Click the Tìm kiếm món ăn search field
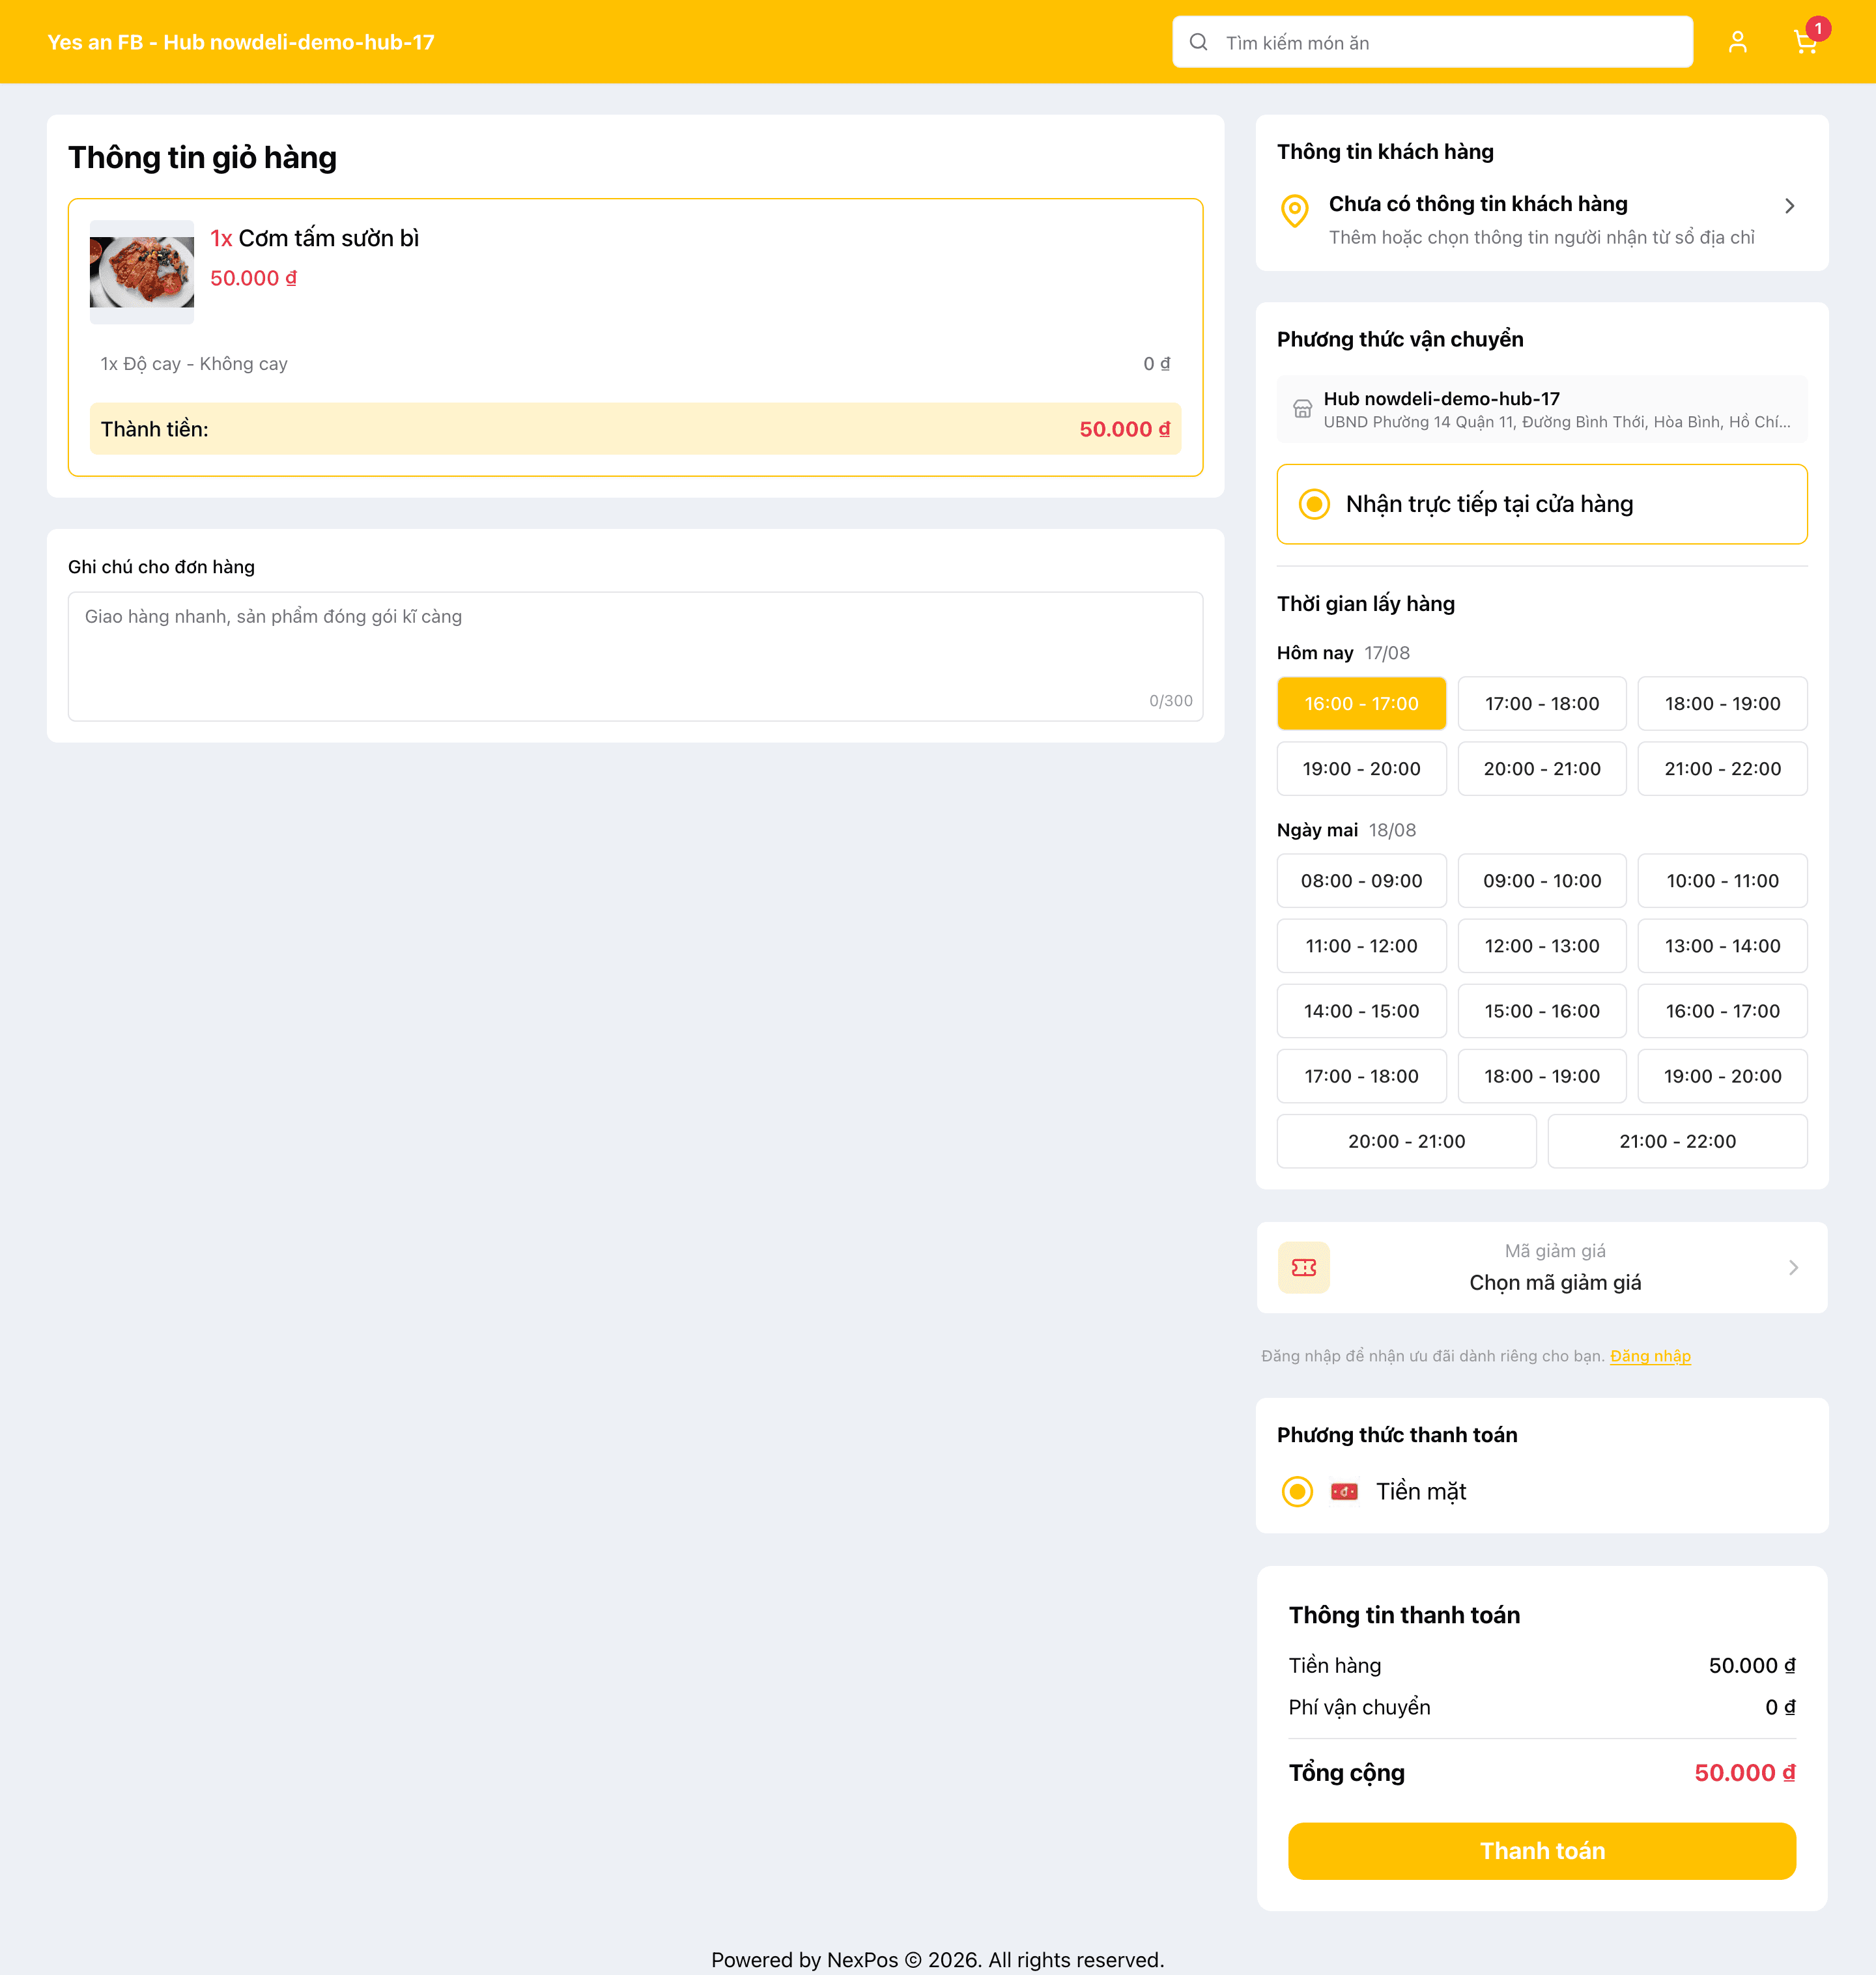The width and height of the screenshot is (1876, 1975). pos(1432,42)
